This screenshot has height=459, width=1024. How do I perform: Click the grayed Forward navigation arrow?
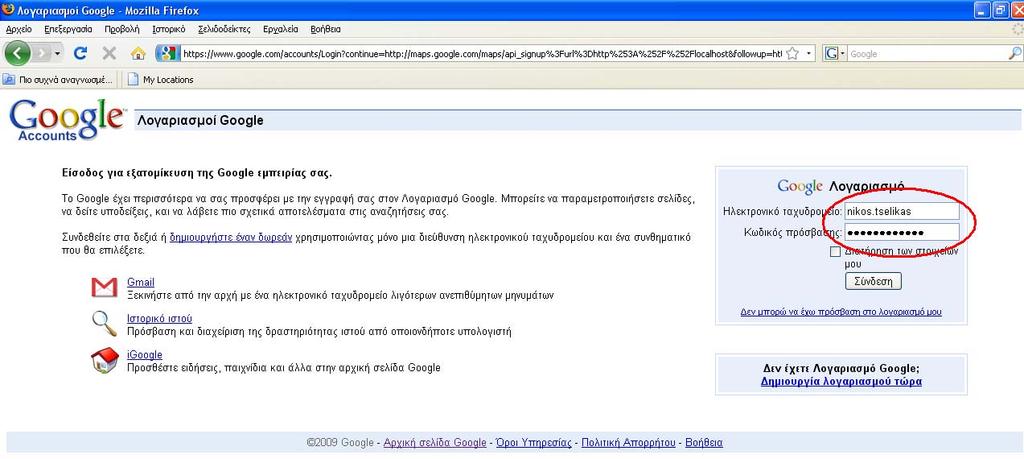click(42, 54)
